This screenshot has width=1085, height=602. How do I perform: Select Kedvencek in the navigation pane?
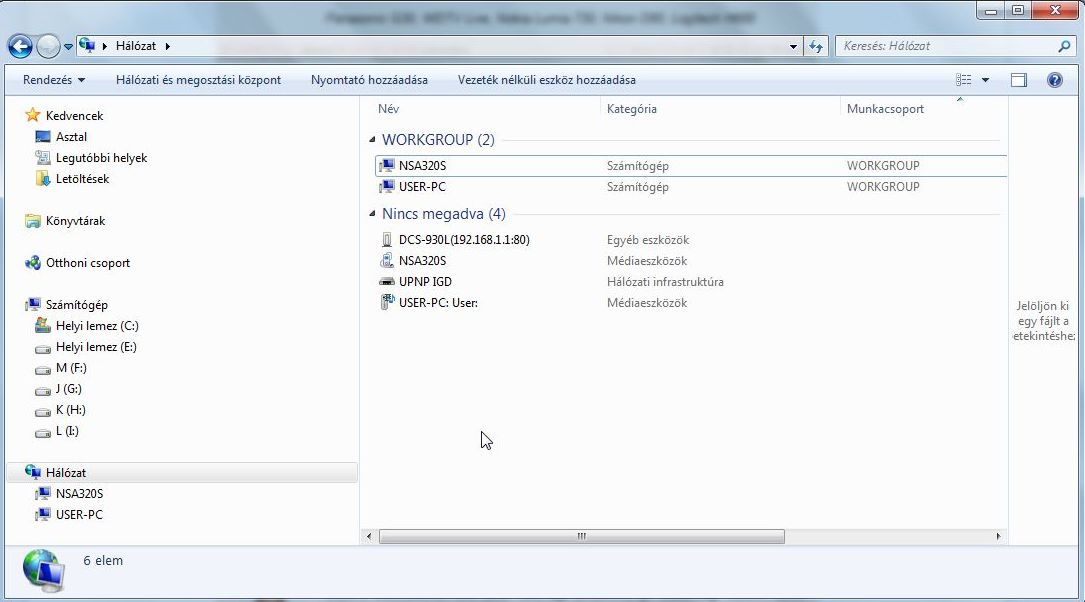74,116
